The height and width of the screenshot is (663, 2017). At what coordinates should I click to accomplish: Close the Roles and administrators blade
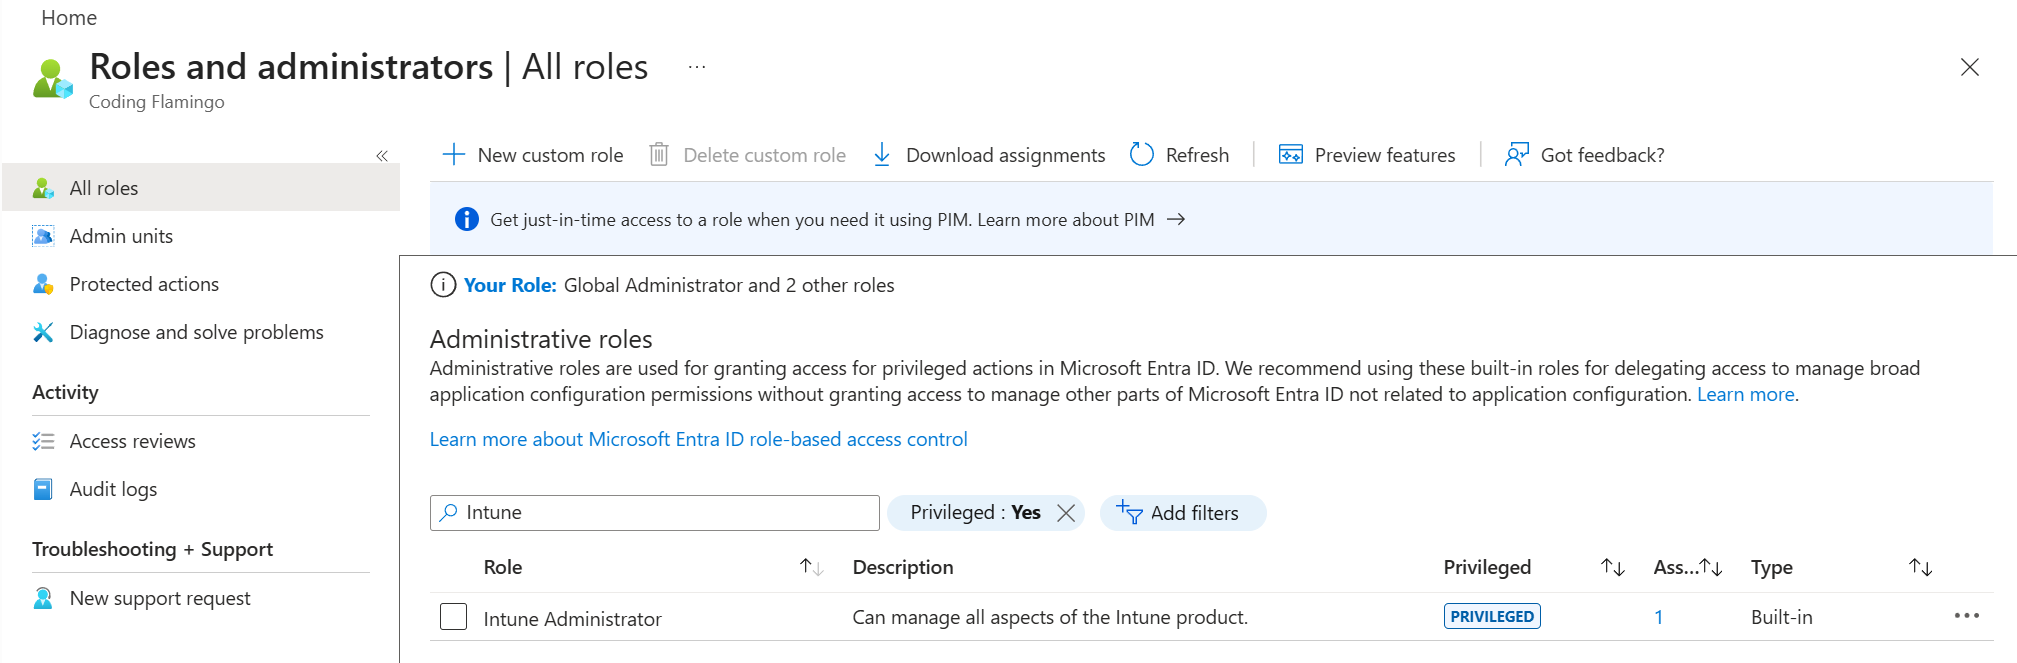[x=1970, y=67]
